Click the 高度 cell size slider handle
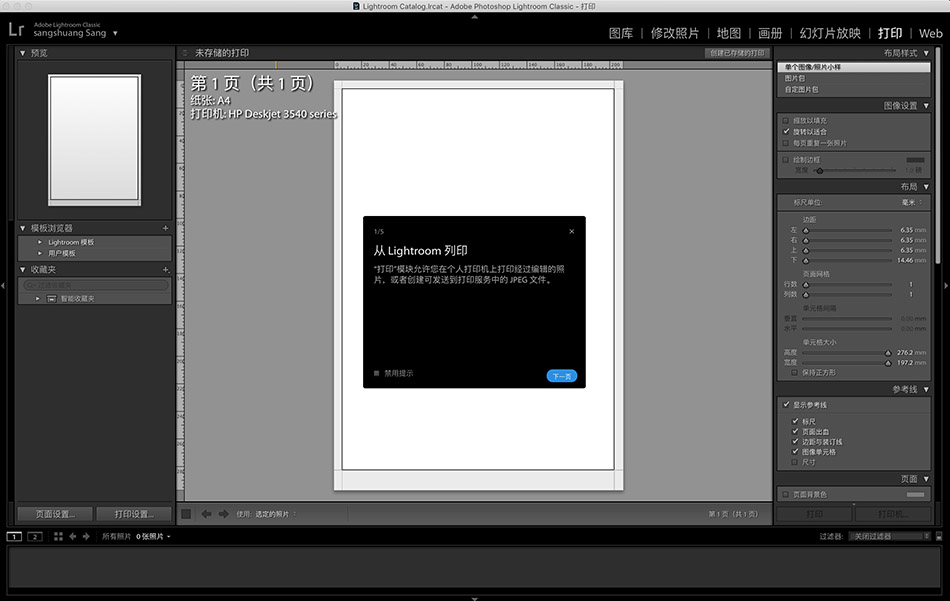Screen dimensions: 950x601 pos(888,353)
